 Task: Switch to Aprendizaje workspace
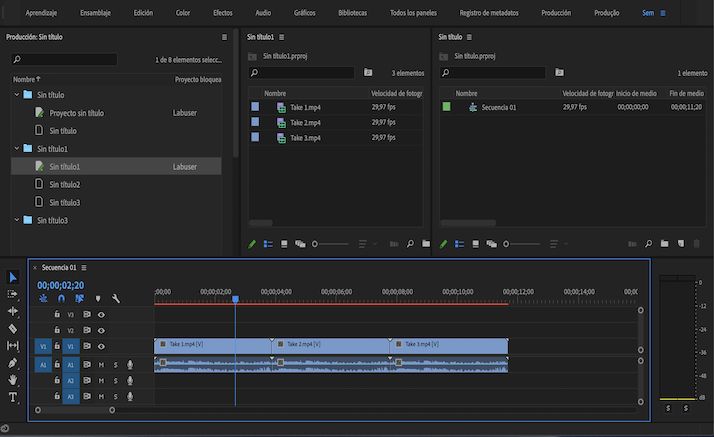click(41, 13)
